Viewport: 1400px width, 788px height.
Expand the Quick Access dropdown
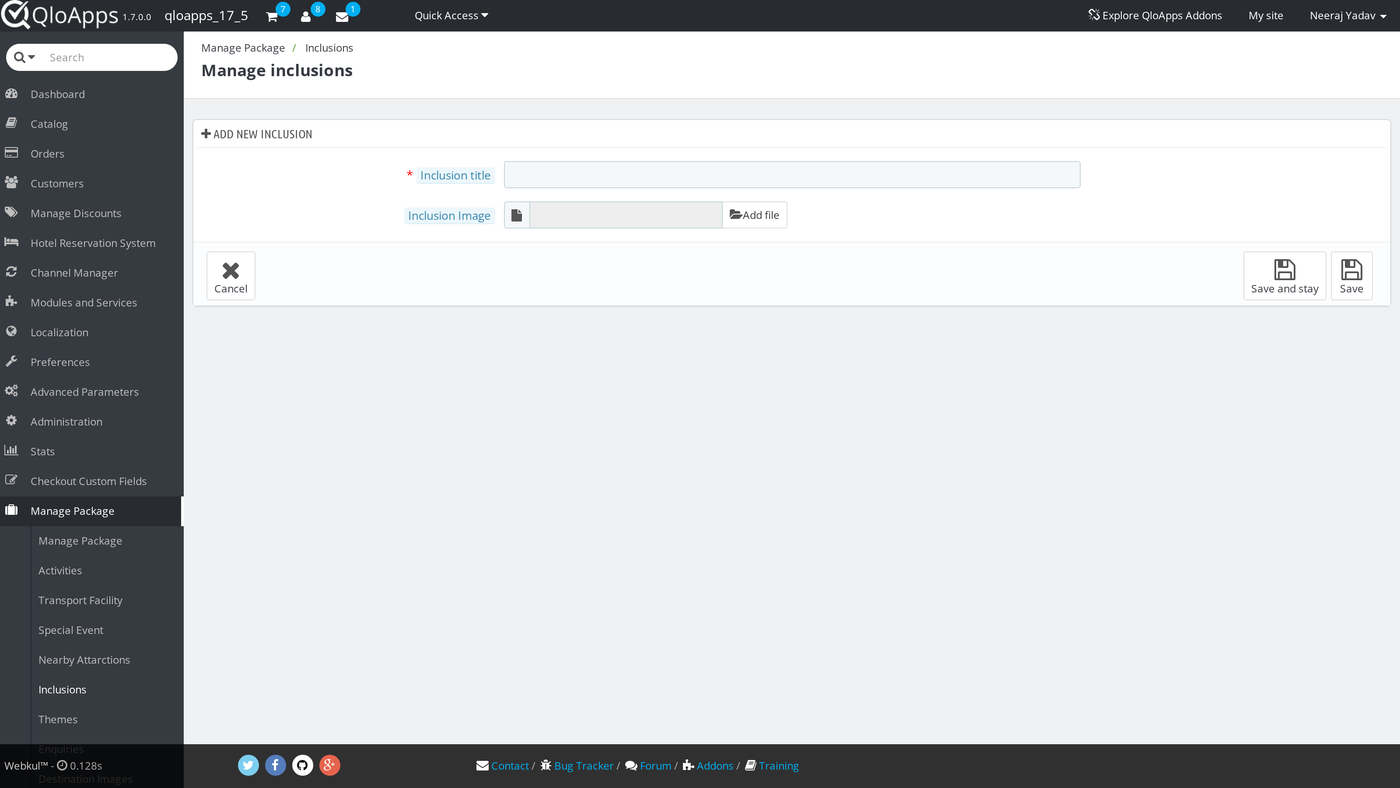click(451, 16)
